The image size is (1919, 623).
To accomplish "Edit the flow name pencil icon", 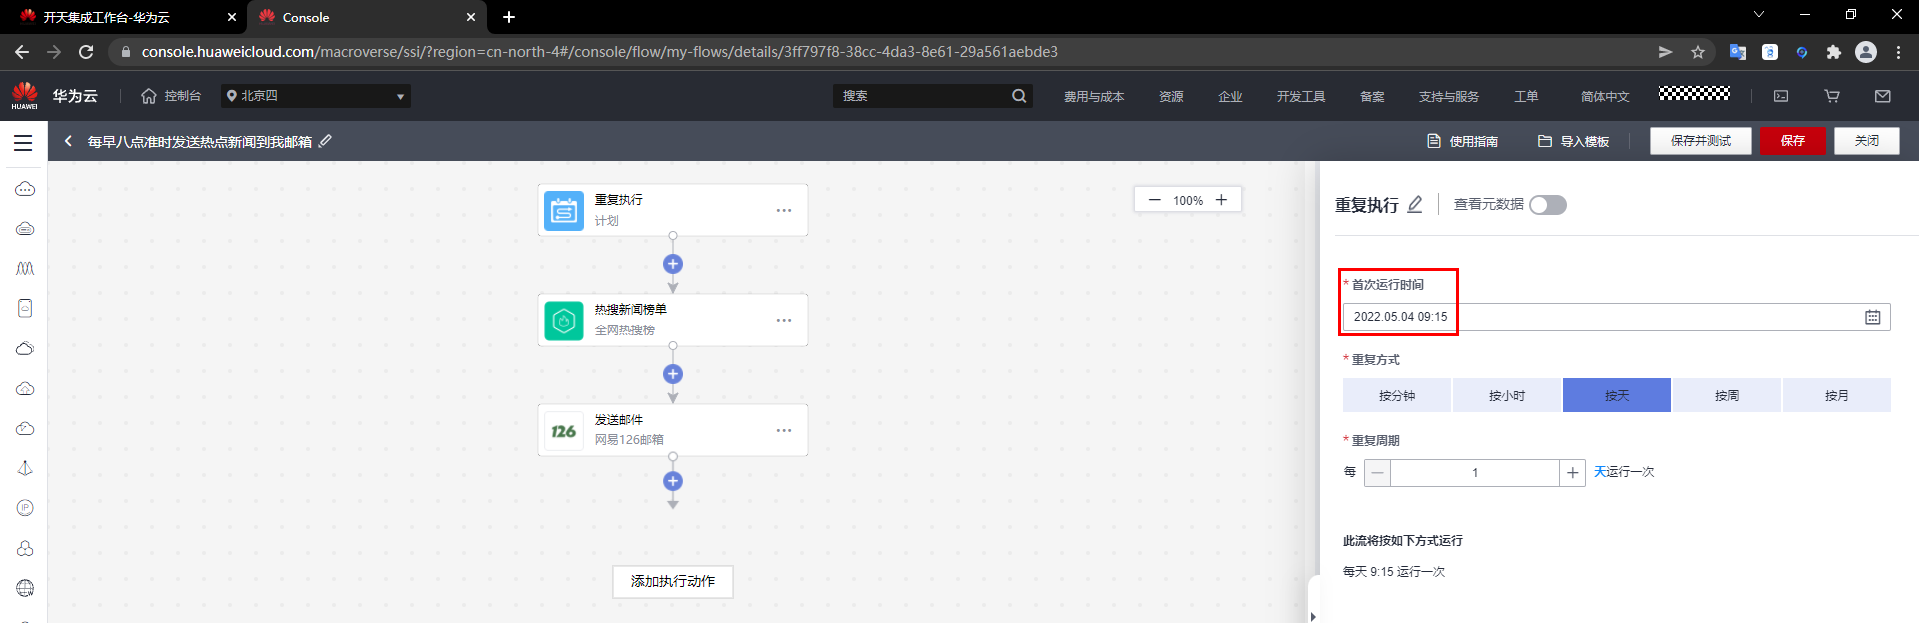I will tap(325, 141).
